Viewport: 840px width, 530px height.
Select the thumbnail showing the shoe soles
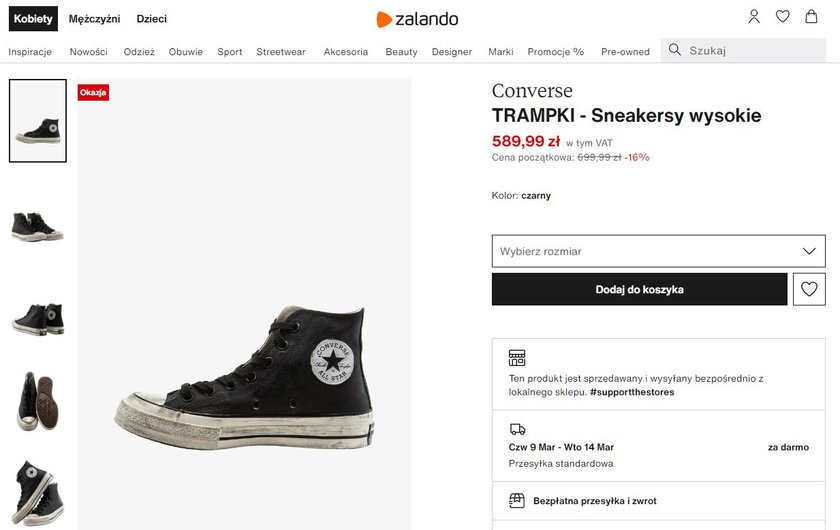[x=38, y=401]
